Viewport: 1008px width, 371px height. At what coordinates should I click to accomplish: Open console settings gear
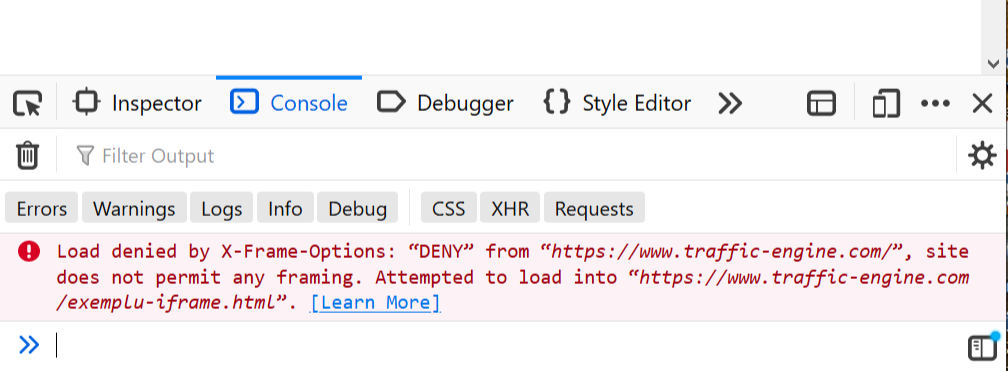[982, 156]
